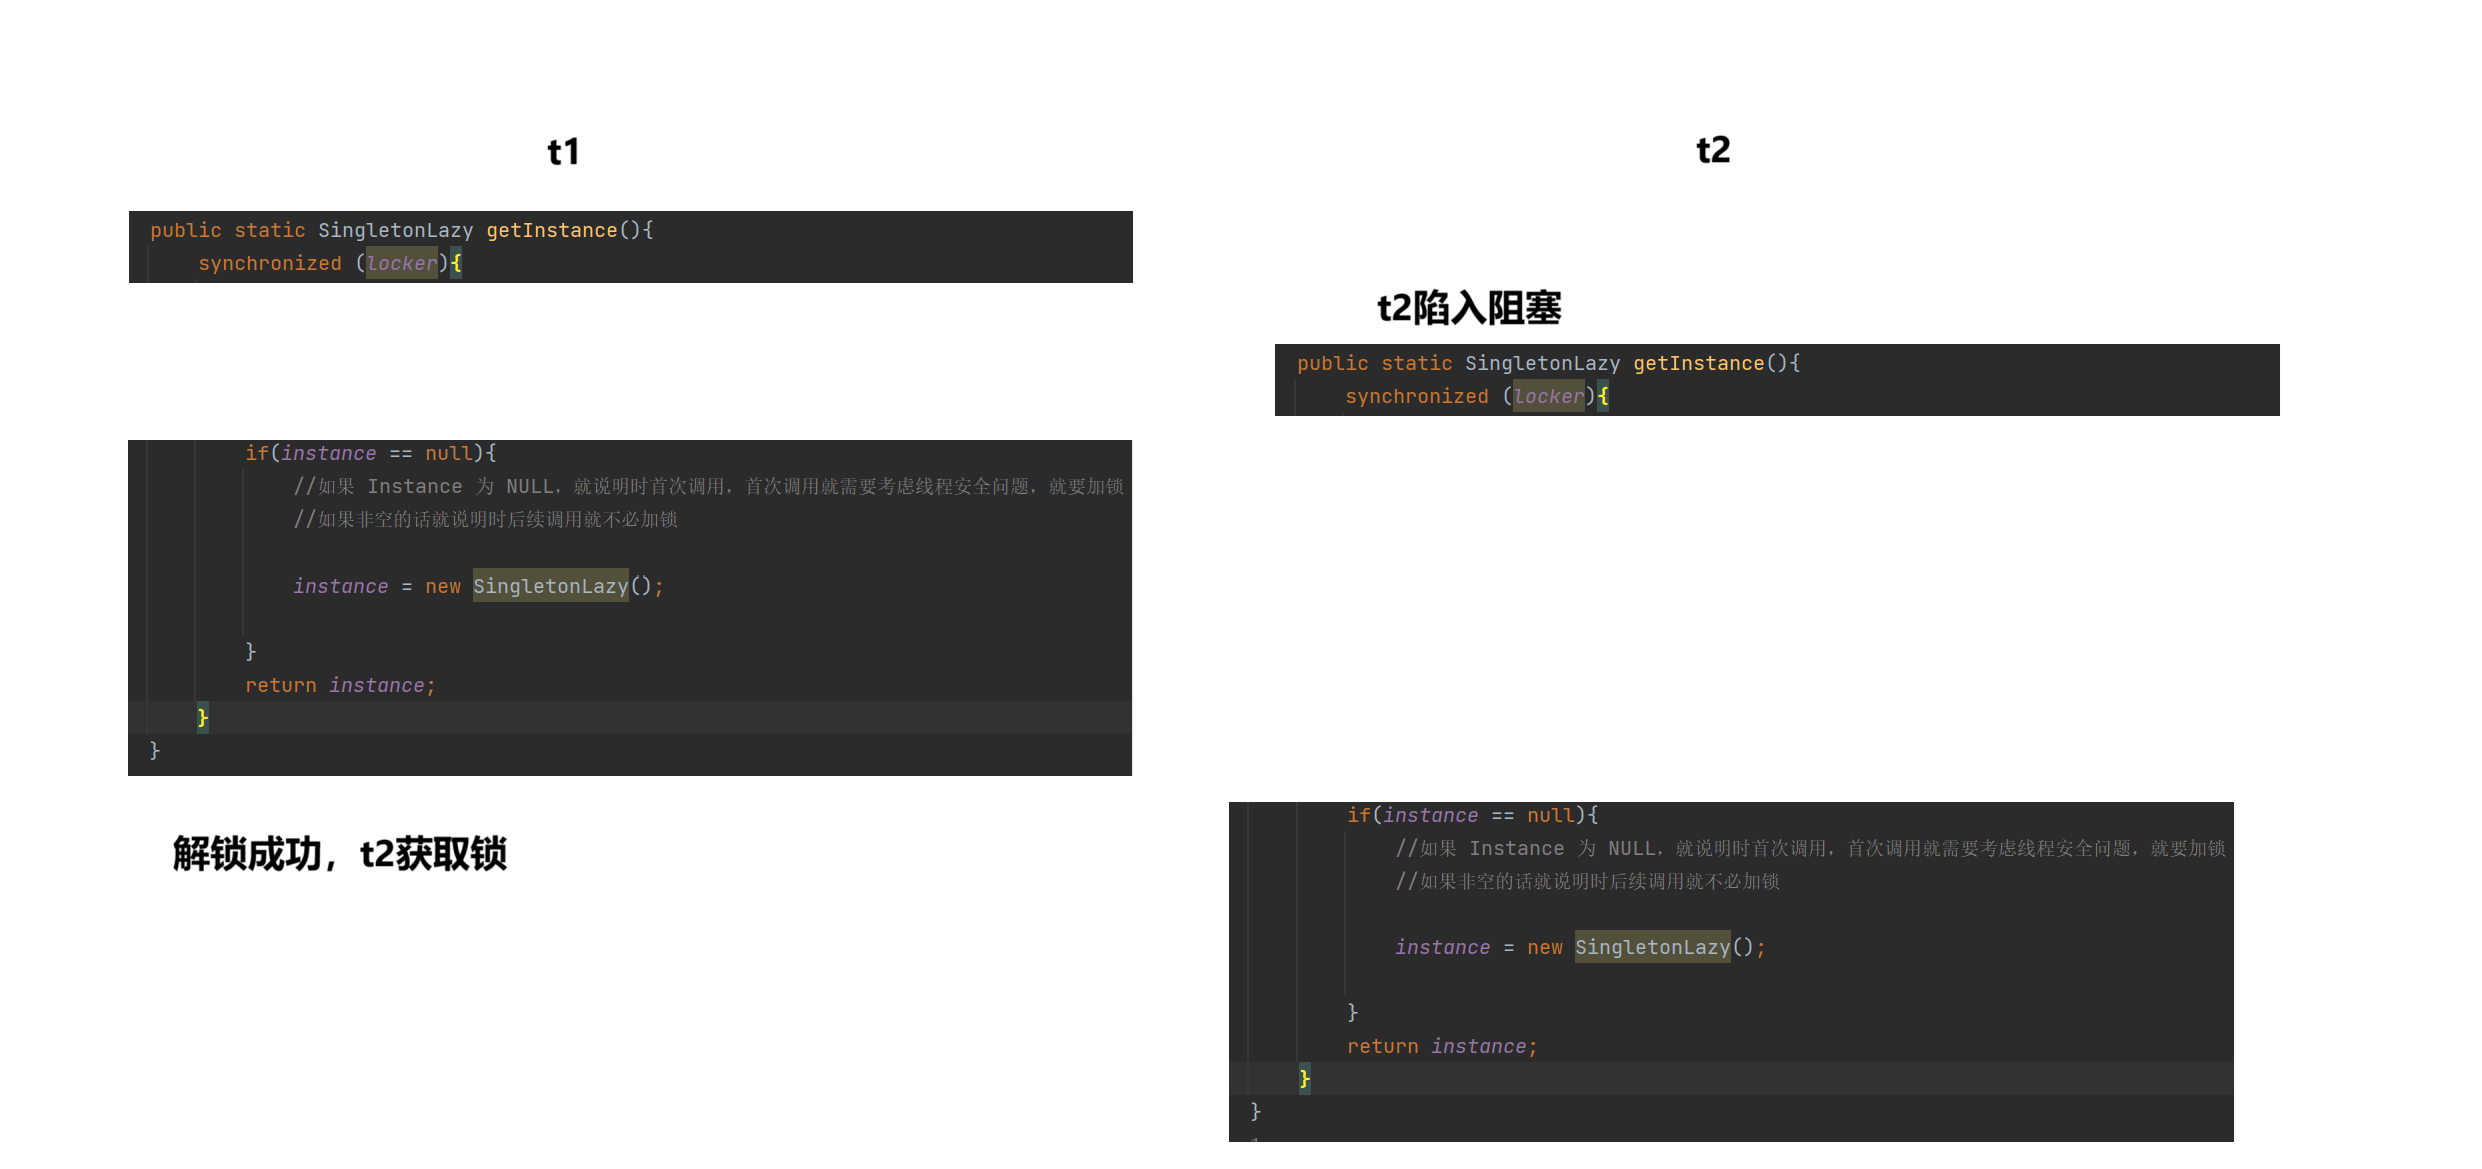The image size is (2482, 1169).
Task: Click yellow closing brace in t2 code block
Action: click(x=1304, y=1079)
